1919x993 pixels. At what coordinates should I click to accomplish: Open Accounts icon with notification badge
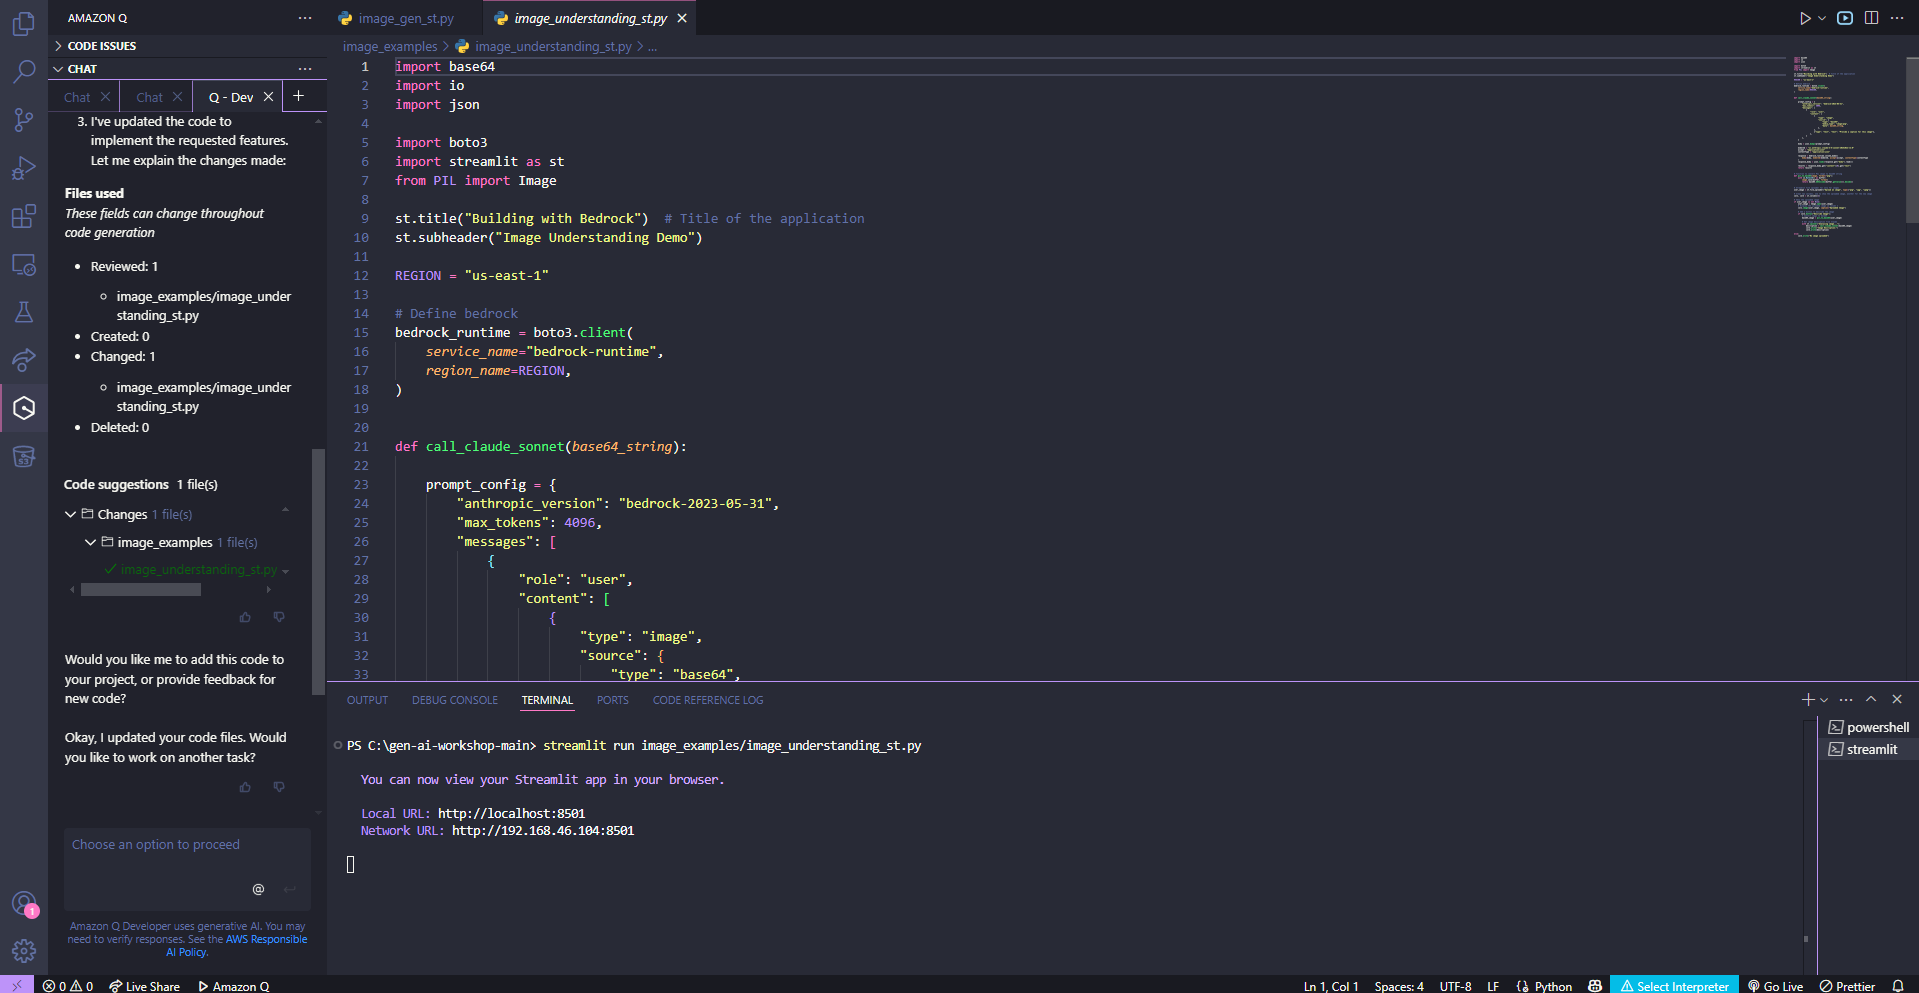point(24,904)
